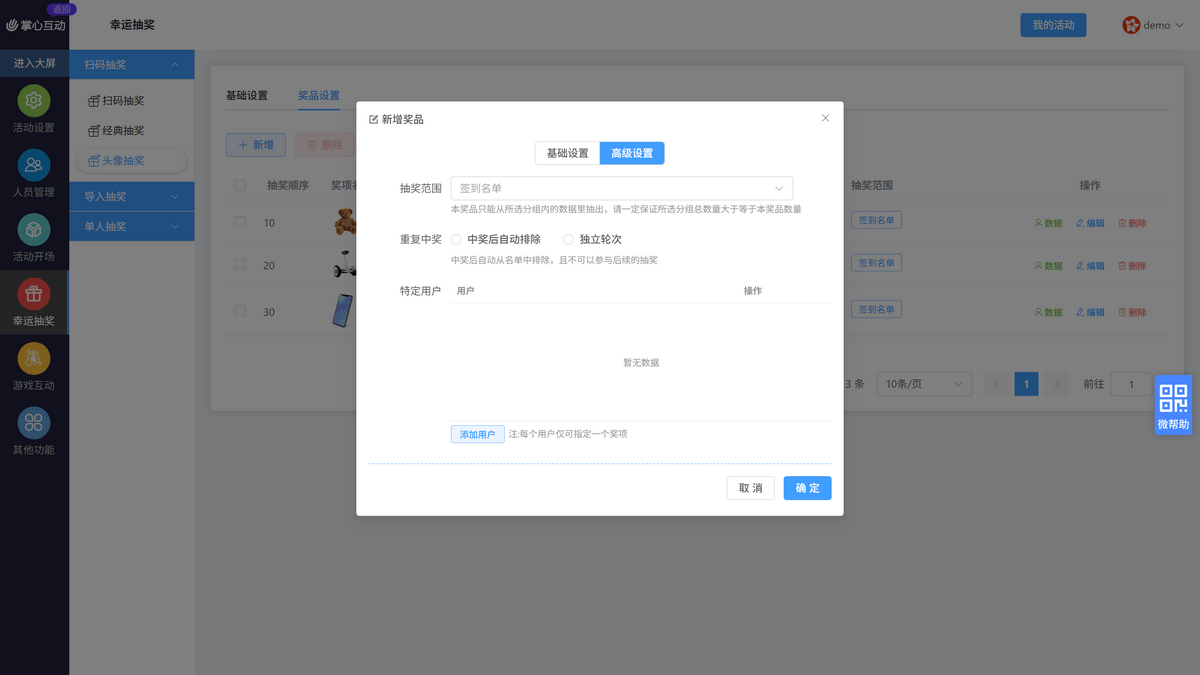The height and width of the screenshot is (675, 1200).
Task: Select page number 1
Action: 1026,384
